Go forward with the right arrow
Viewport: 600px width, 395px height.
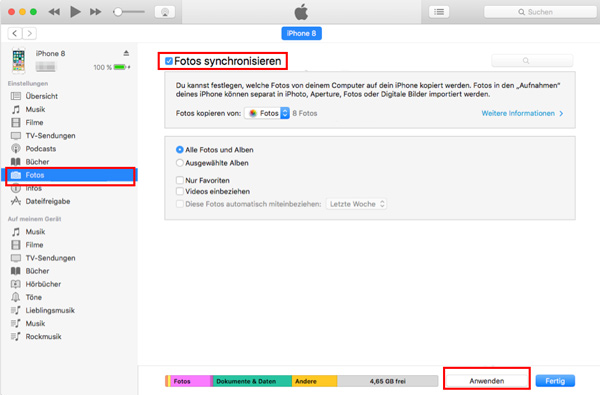[x=29, y=34]
